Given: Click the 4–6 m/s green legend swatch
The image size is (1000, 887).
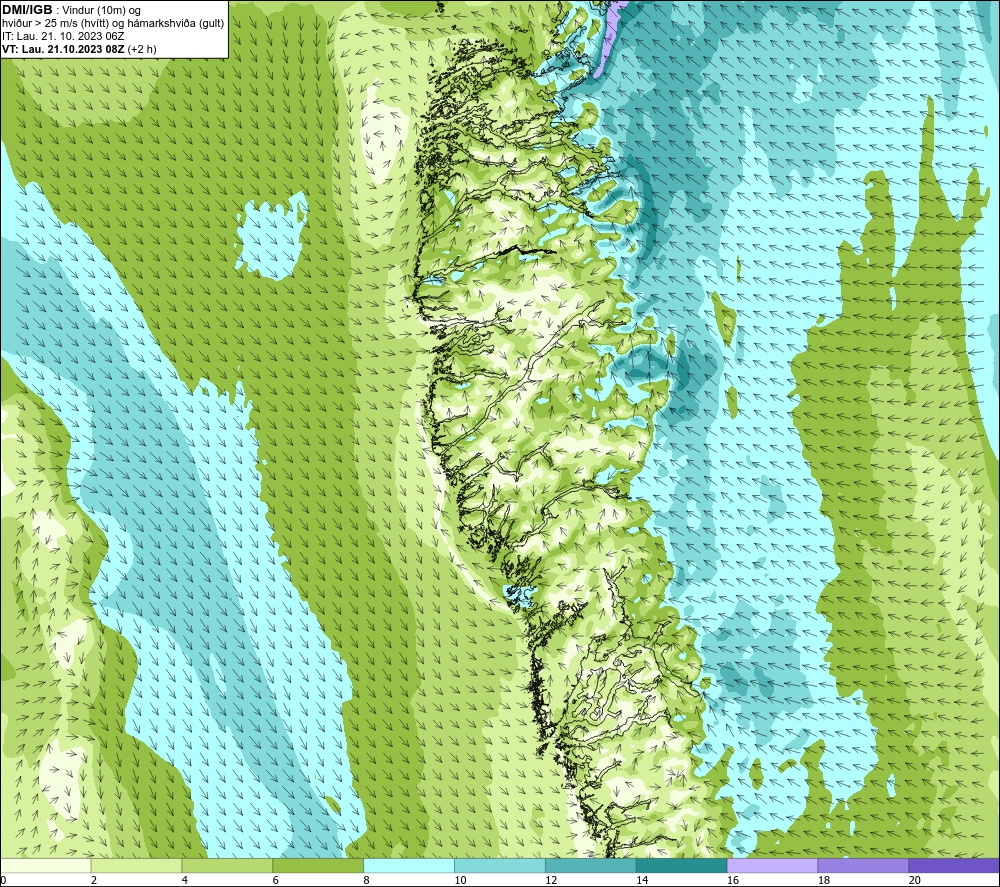Looking at the screenshot, I should point(227,865).
